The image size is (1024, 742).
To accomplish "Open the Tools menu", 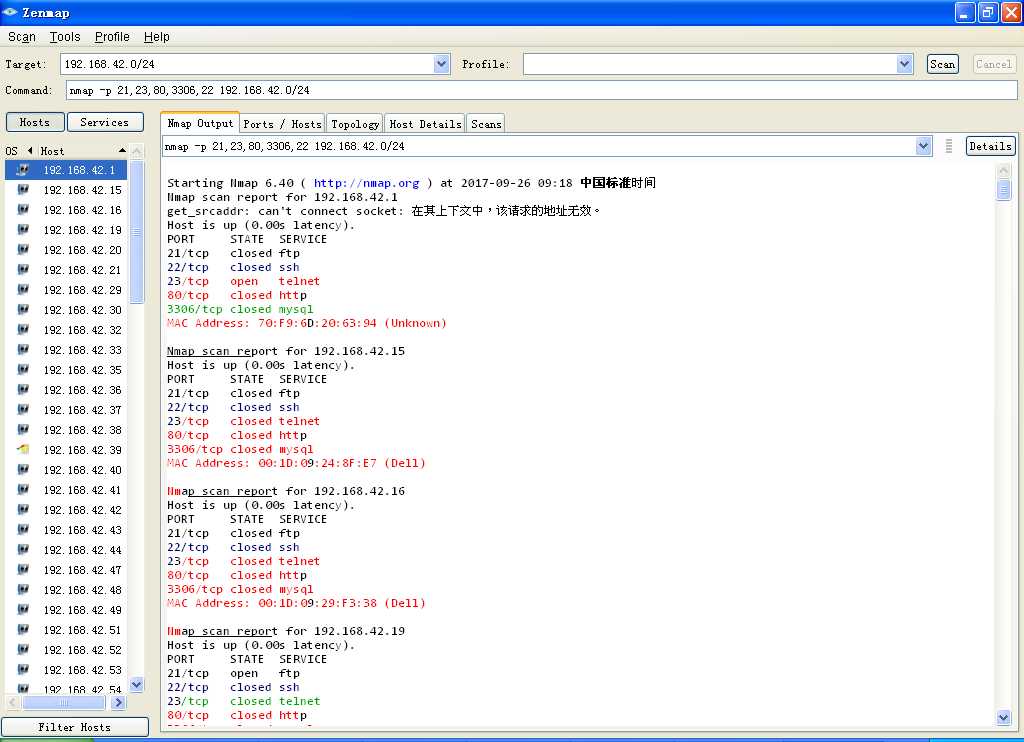I will click(x=65, y=37).
